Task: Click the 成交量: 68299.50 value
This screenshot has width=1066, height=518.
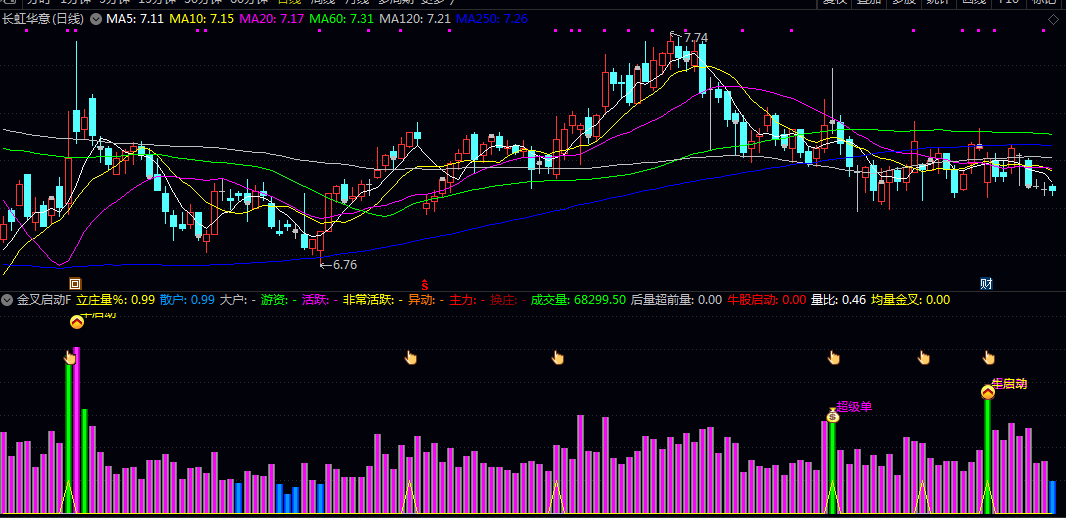Action: point(578,300)
